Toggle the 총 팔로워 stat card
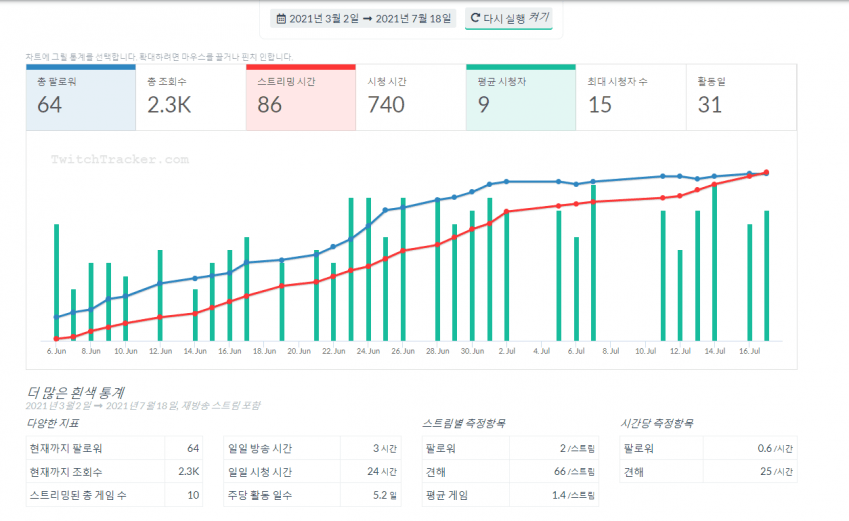The height and width of the screenshot is (521, 849). [81, 97]
